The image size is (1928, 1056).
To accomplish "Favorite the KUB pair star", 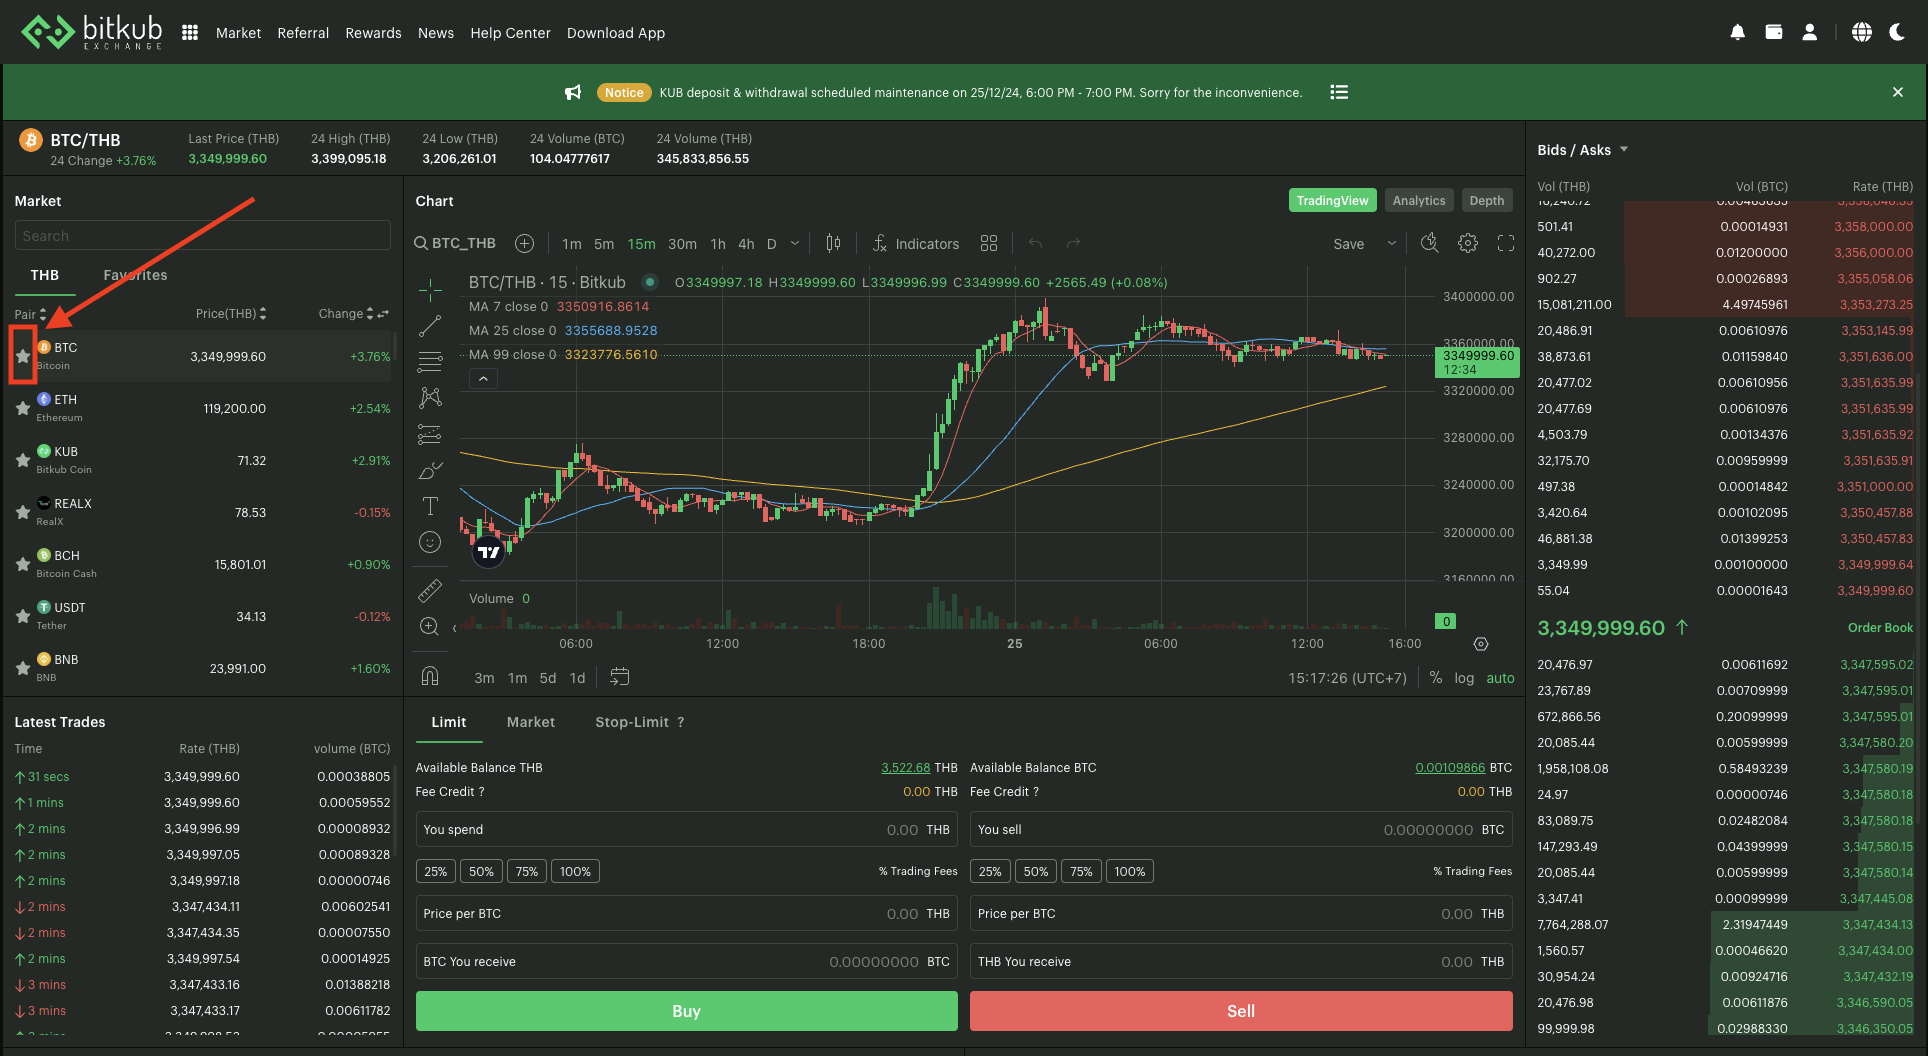I will (23, 460).
